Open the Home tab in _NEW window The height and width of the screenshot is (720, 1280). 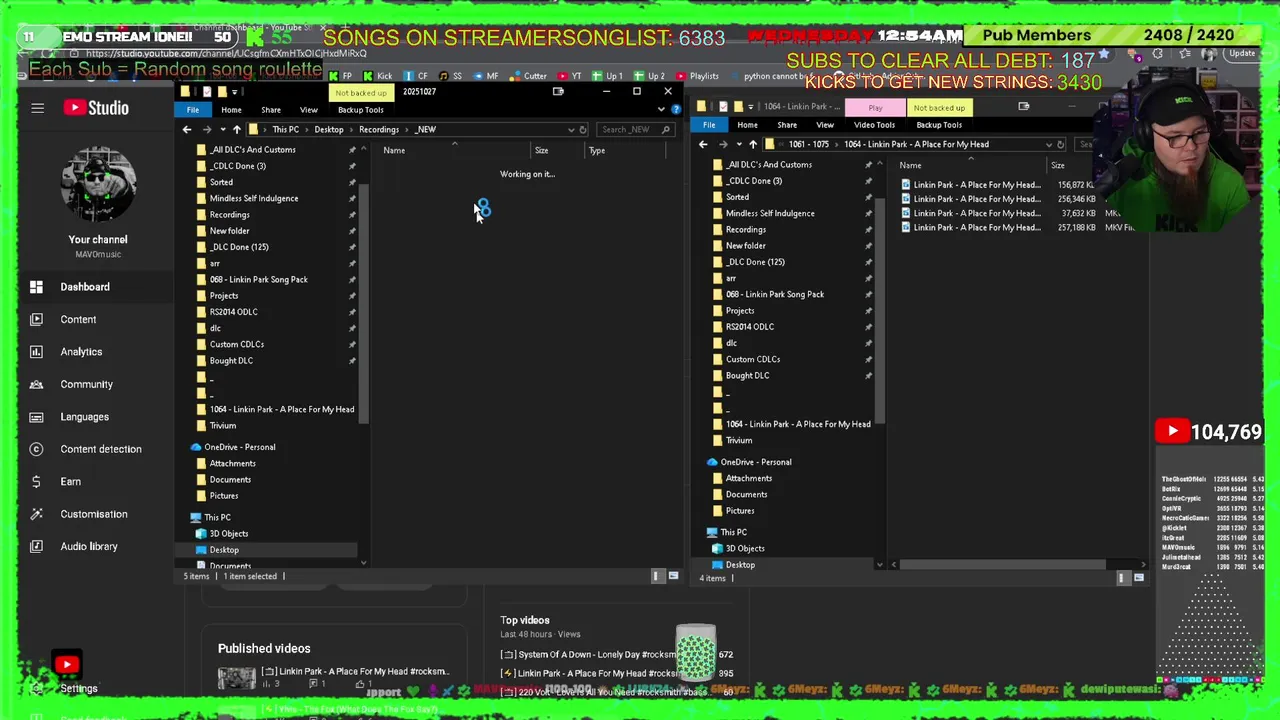(231, 110)
